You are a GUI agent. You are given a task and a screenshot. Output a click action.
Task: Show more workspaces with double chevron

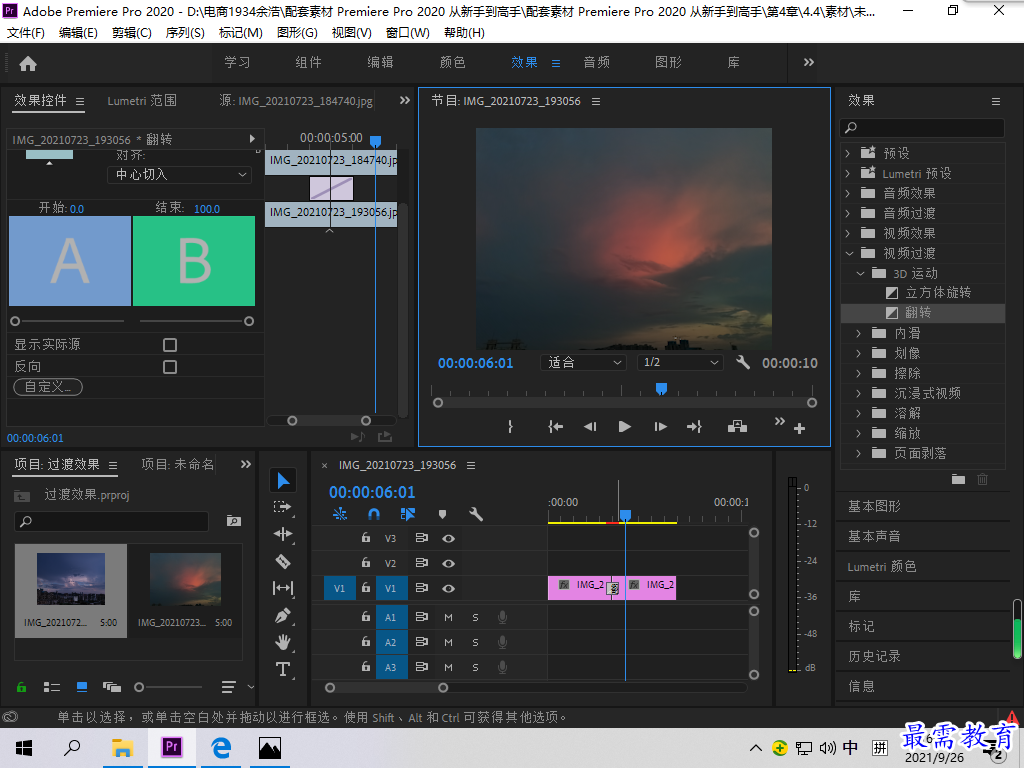pos(808,63)
